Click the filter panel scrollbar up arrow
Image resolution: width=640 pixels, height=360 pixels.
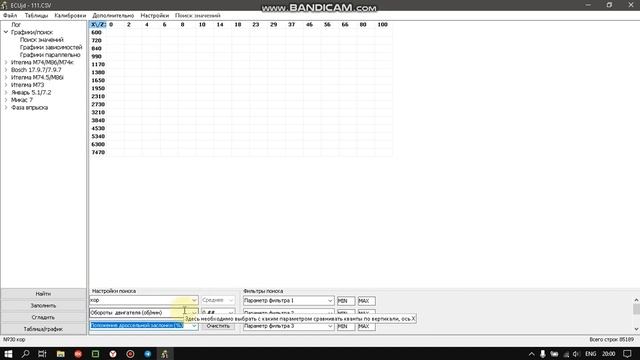(x=636, y=300)
